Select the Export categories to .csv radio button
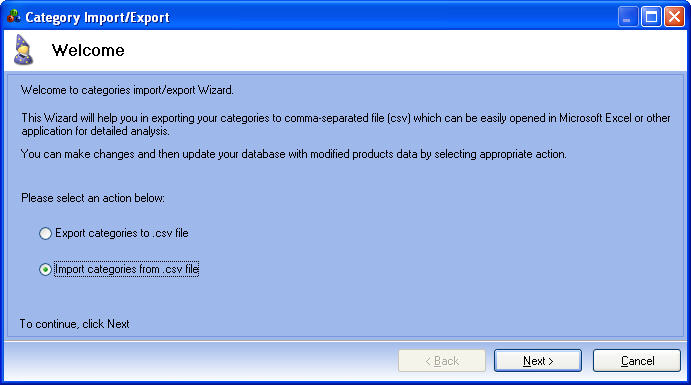This screenshot has width=691, height=385. pyautogui.click(x=45, y=233)
